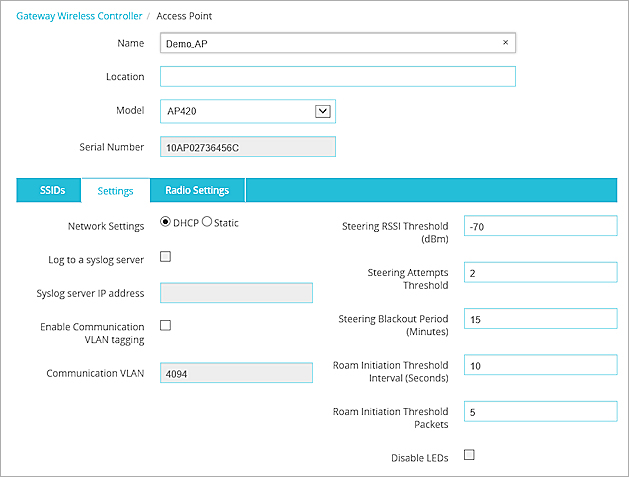Go to Gateway Wireless Controller breadcrumb link
The height and width of the screenshot is (477, 629).
point(78,16)
